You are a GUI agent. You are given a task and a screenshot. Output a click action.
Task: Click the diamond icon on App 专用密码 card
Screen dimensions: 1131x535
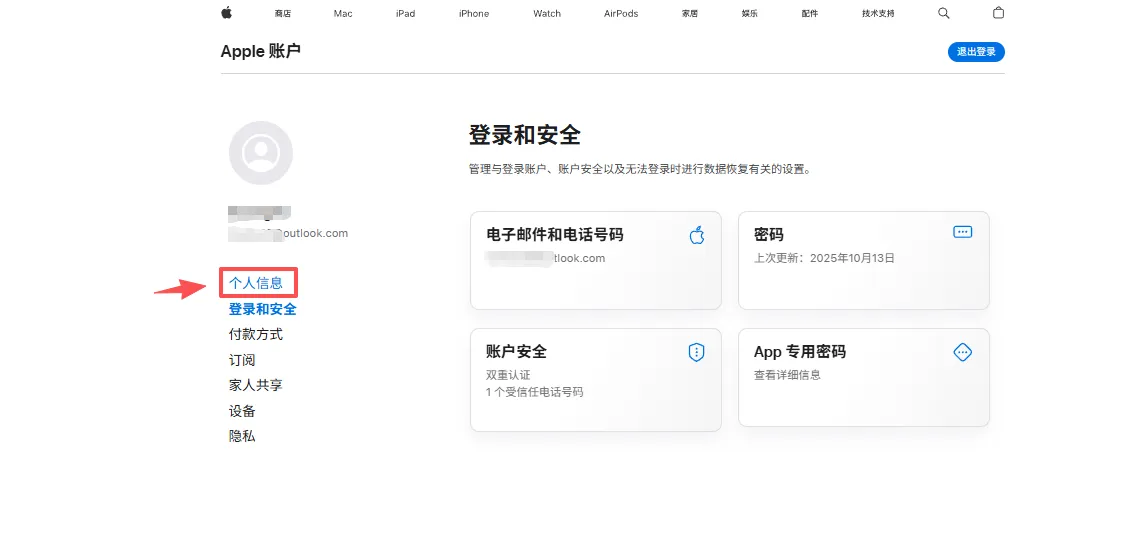coord(963,352)
